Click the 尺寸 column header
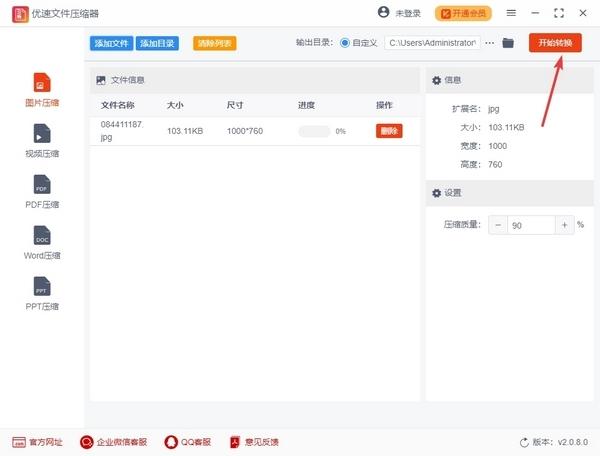The height and width of the screenshot is (456, 600). point(235,105)
